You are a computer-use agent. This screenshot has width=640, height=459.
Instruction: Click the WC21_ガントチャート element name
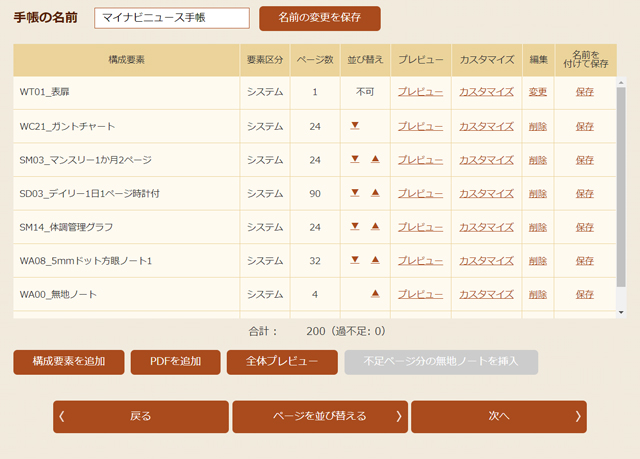coord(67,126)
